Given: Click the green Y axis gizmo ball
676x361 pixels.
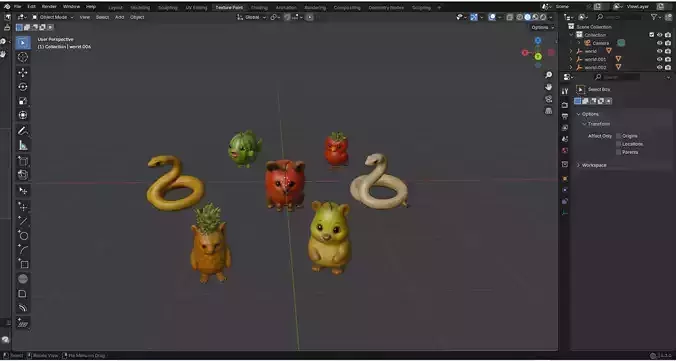Looking at the screenshot, I should click(538, 57).
